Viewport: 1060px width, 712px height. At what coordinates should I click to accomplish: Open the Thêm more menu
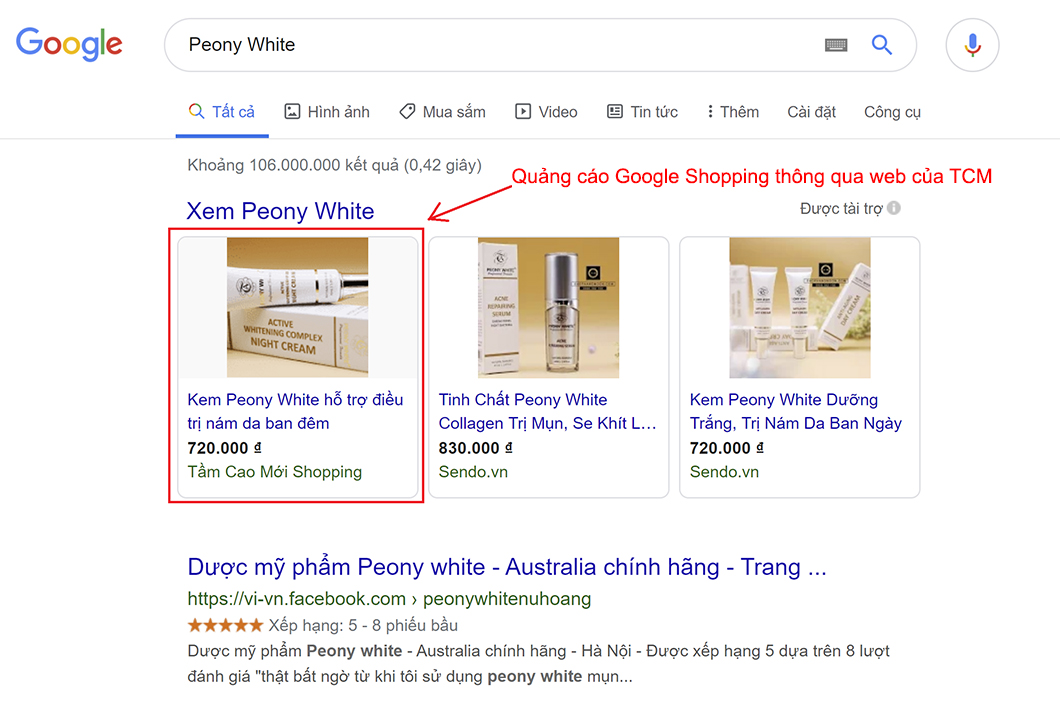(x=732, y=112)
